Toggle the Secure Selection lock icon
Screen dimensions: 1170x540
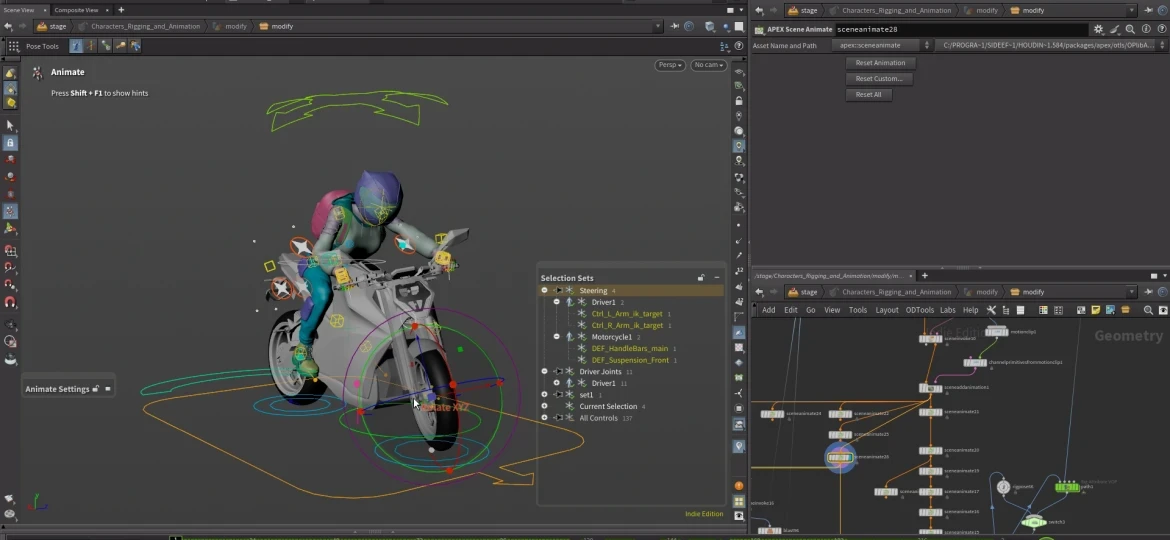click(10, 142)
